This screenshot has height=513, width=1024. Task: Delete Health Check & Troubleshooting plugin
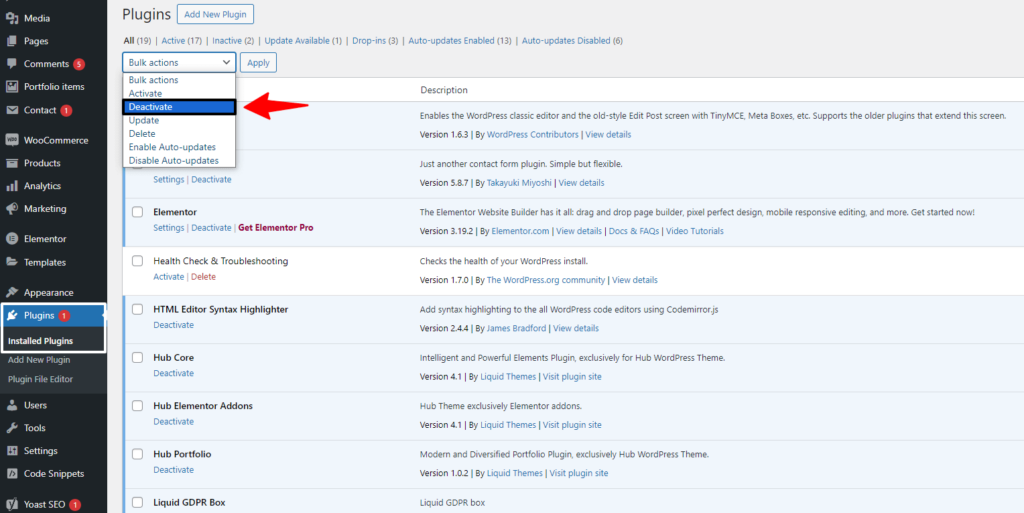point(203,277)
